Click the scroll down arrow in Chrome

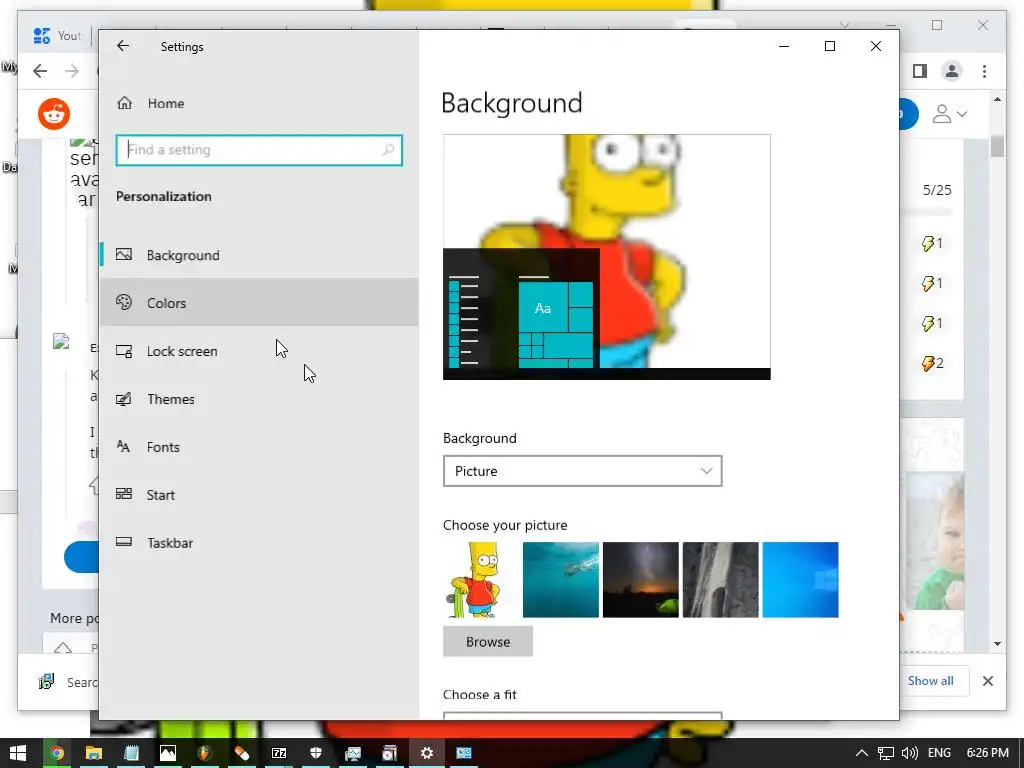(x=997, y=644)
